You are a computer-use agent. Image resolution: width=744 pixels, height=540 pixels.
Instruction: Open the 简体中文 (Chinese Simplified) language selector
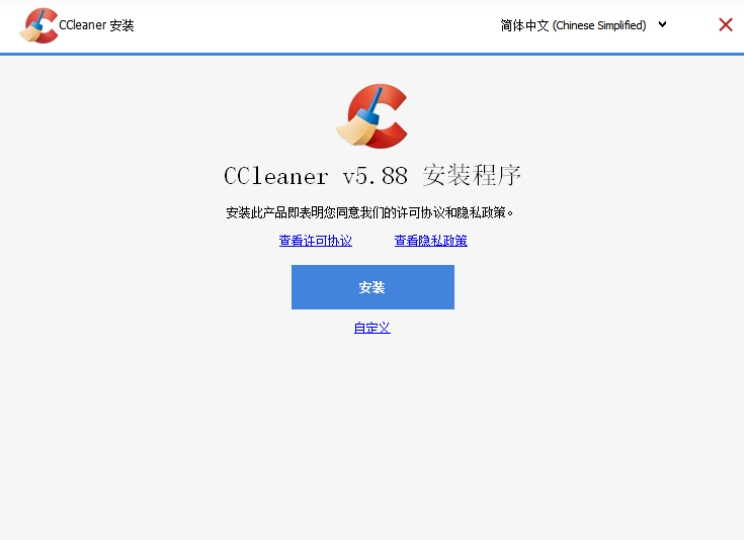coord(584,25)
